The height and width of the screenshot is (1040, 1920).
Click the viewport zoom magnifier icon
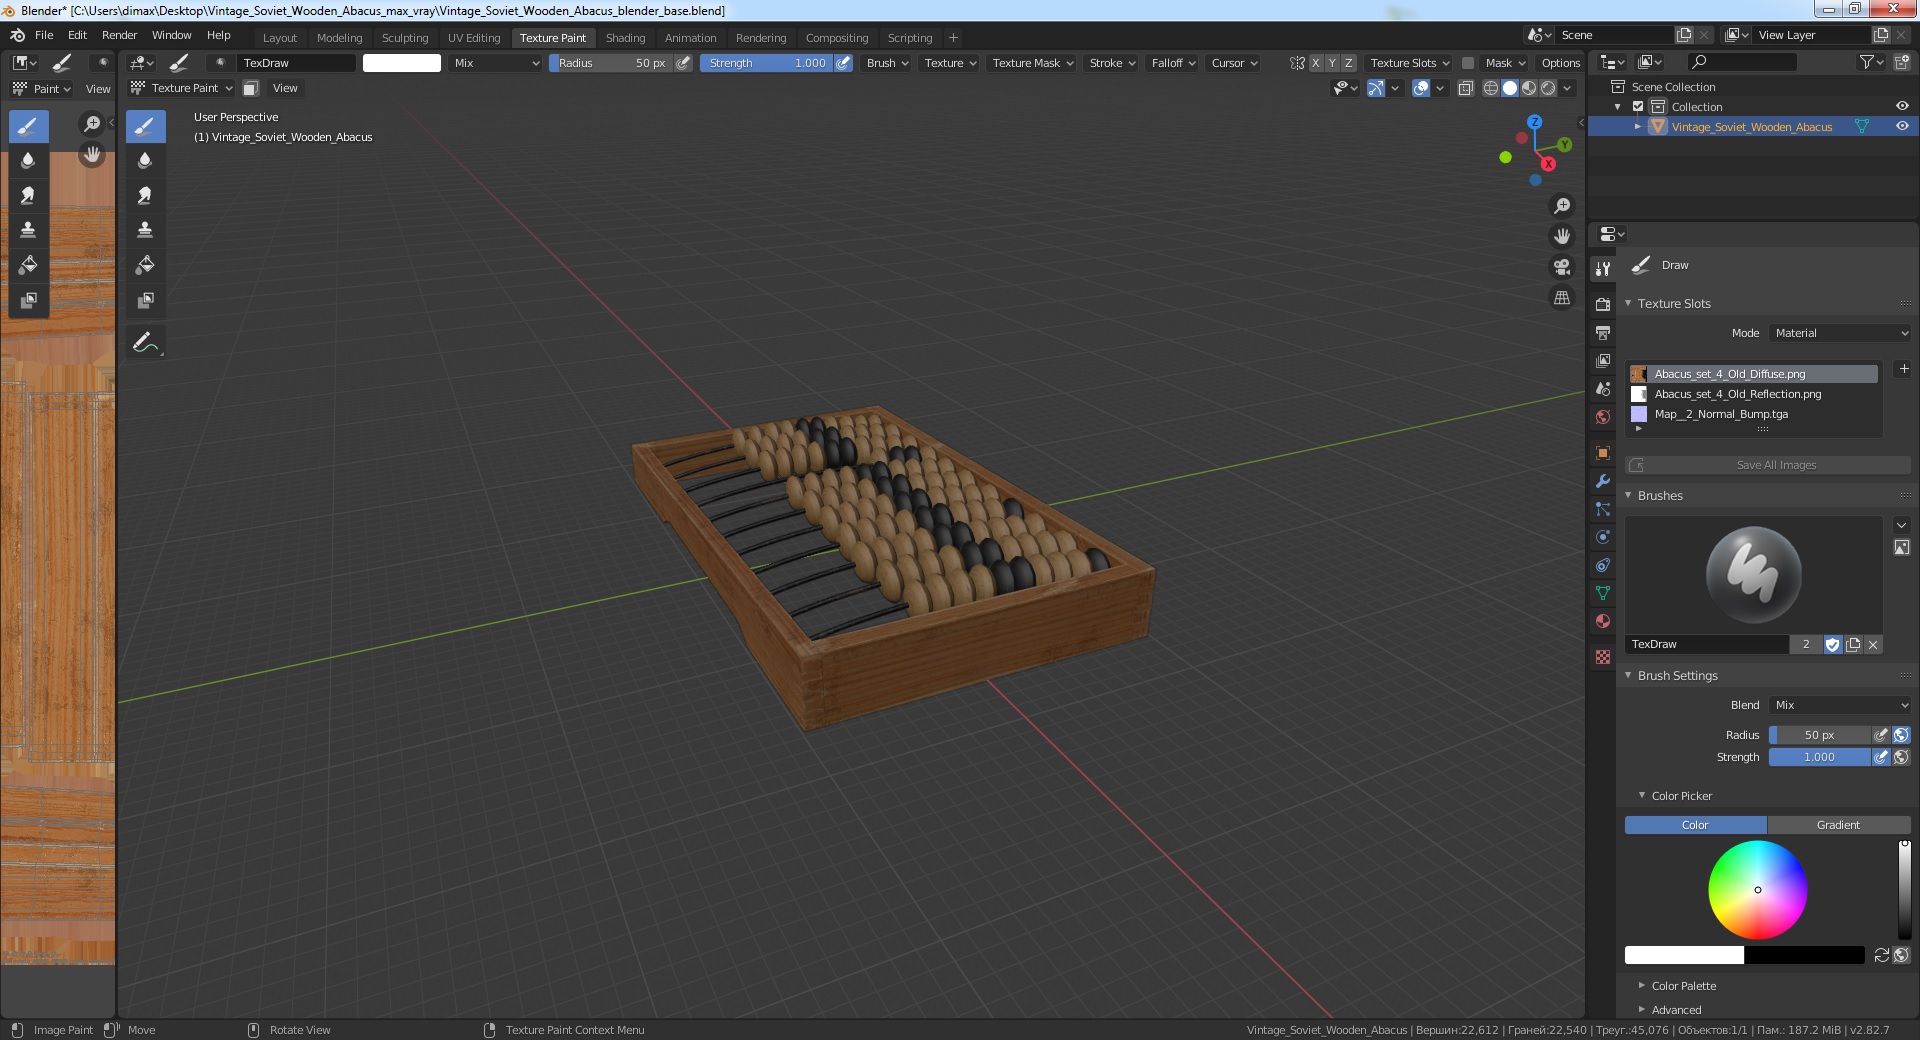tap(1561, 206)
